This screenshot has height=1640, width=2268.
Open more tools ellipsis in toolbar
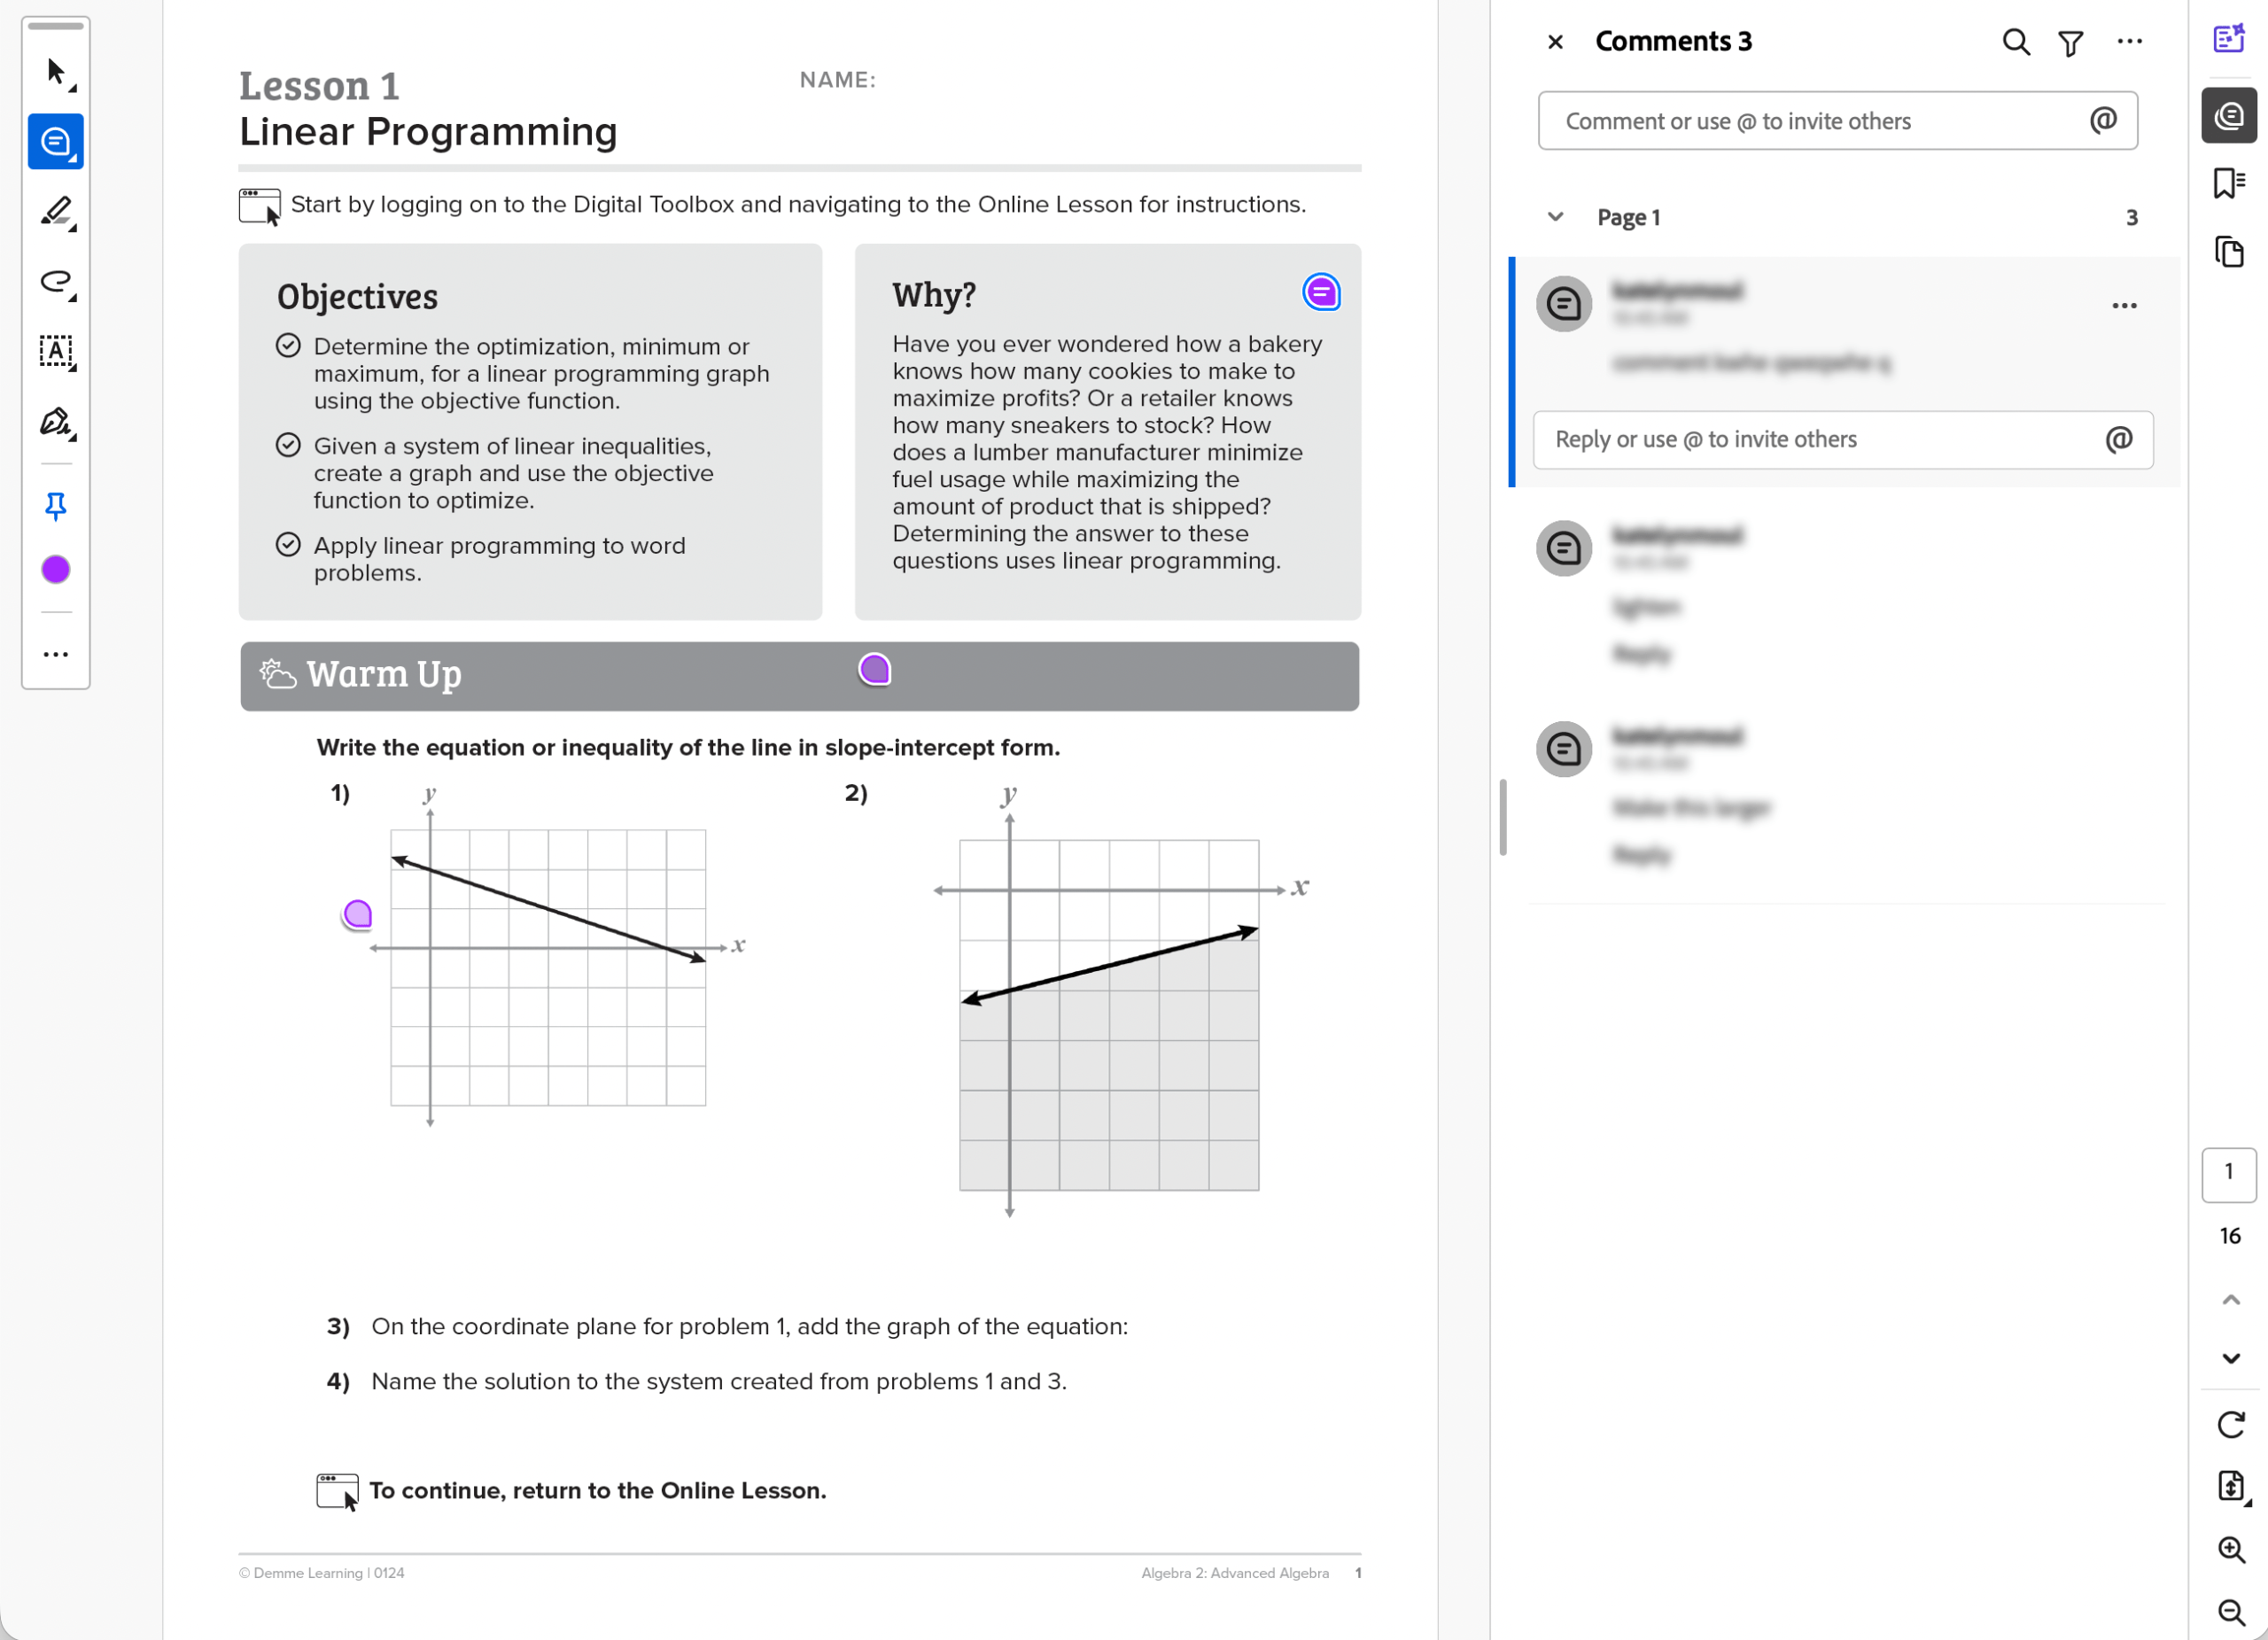tap(56, 654)
